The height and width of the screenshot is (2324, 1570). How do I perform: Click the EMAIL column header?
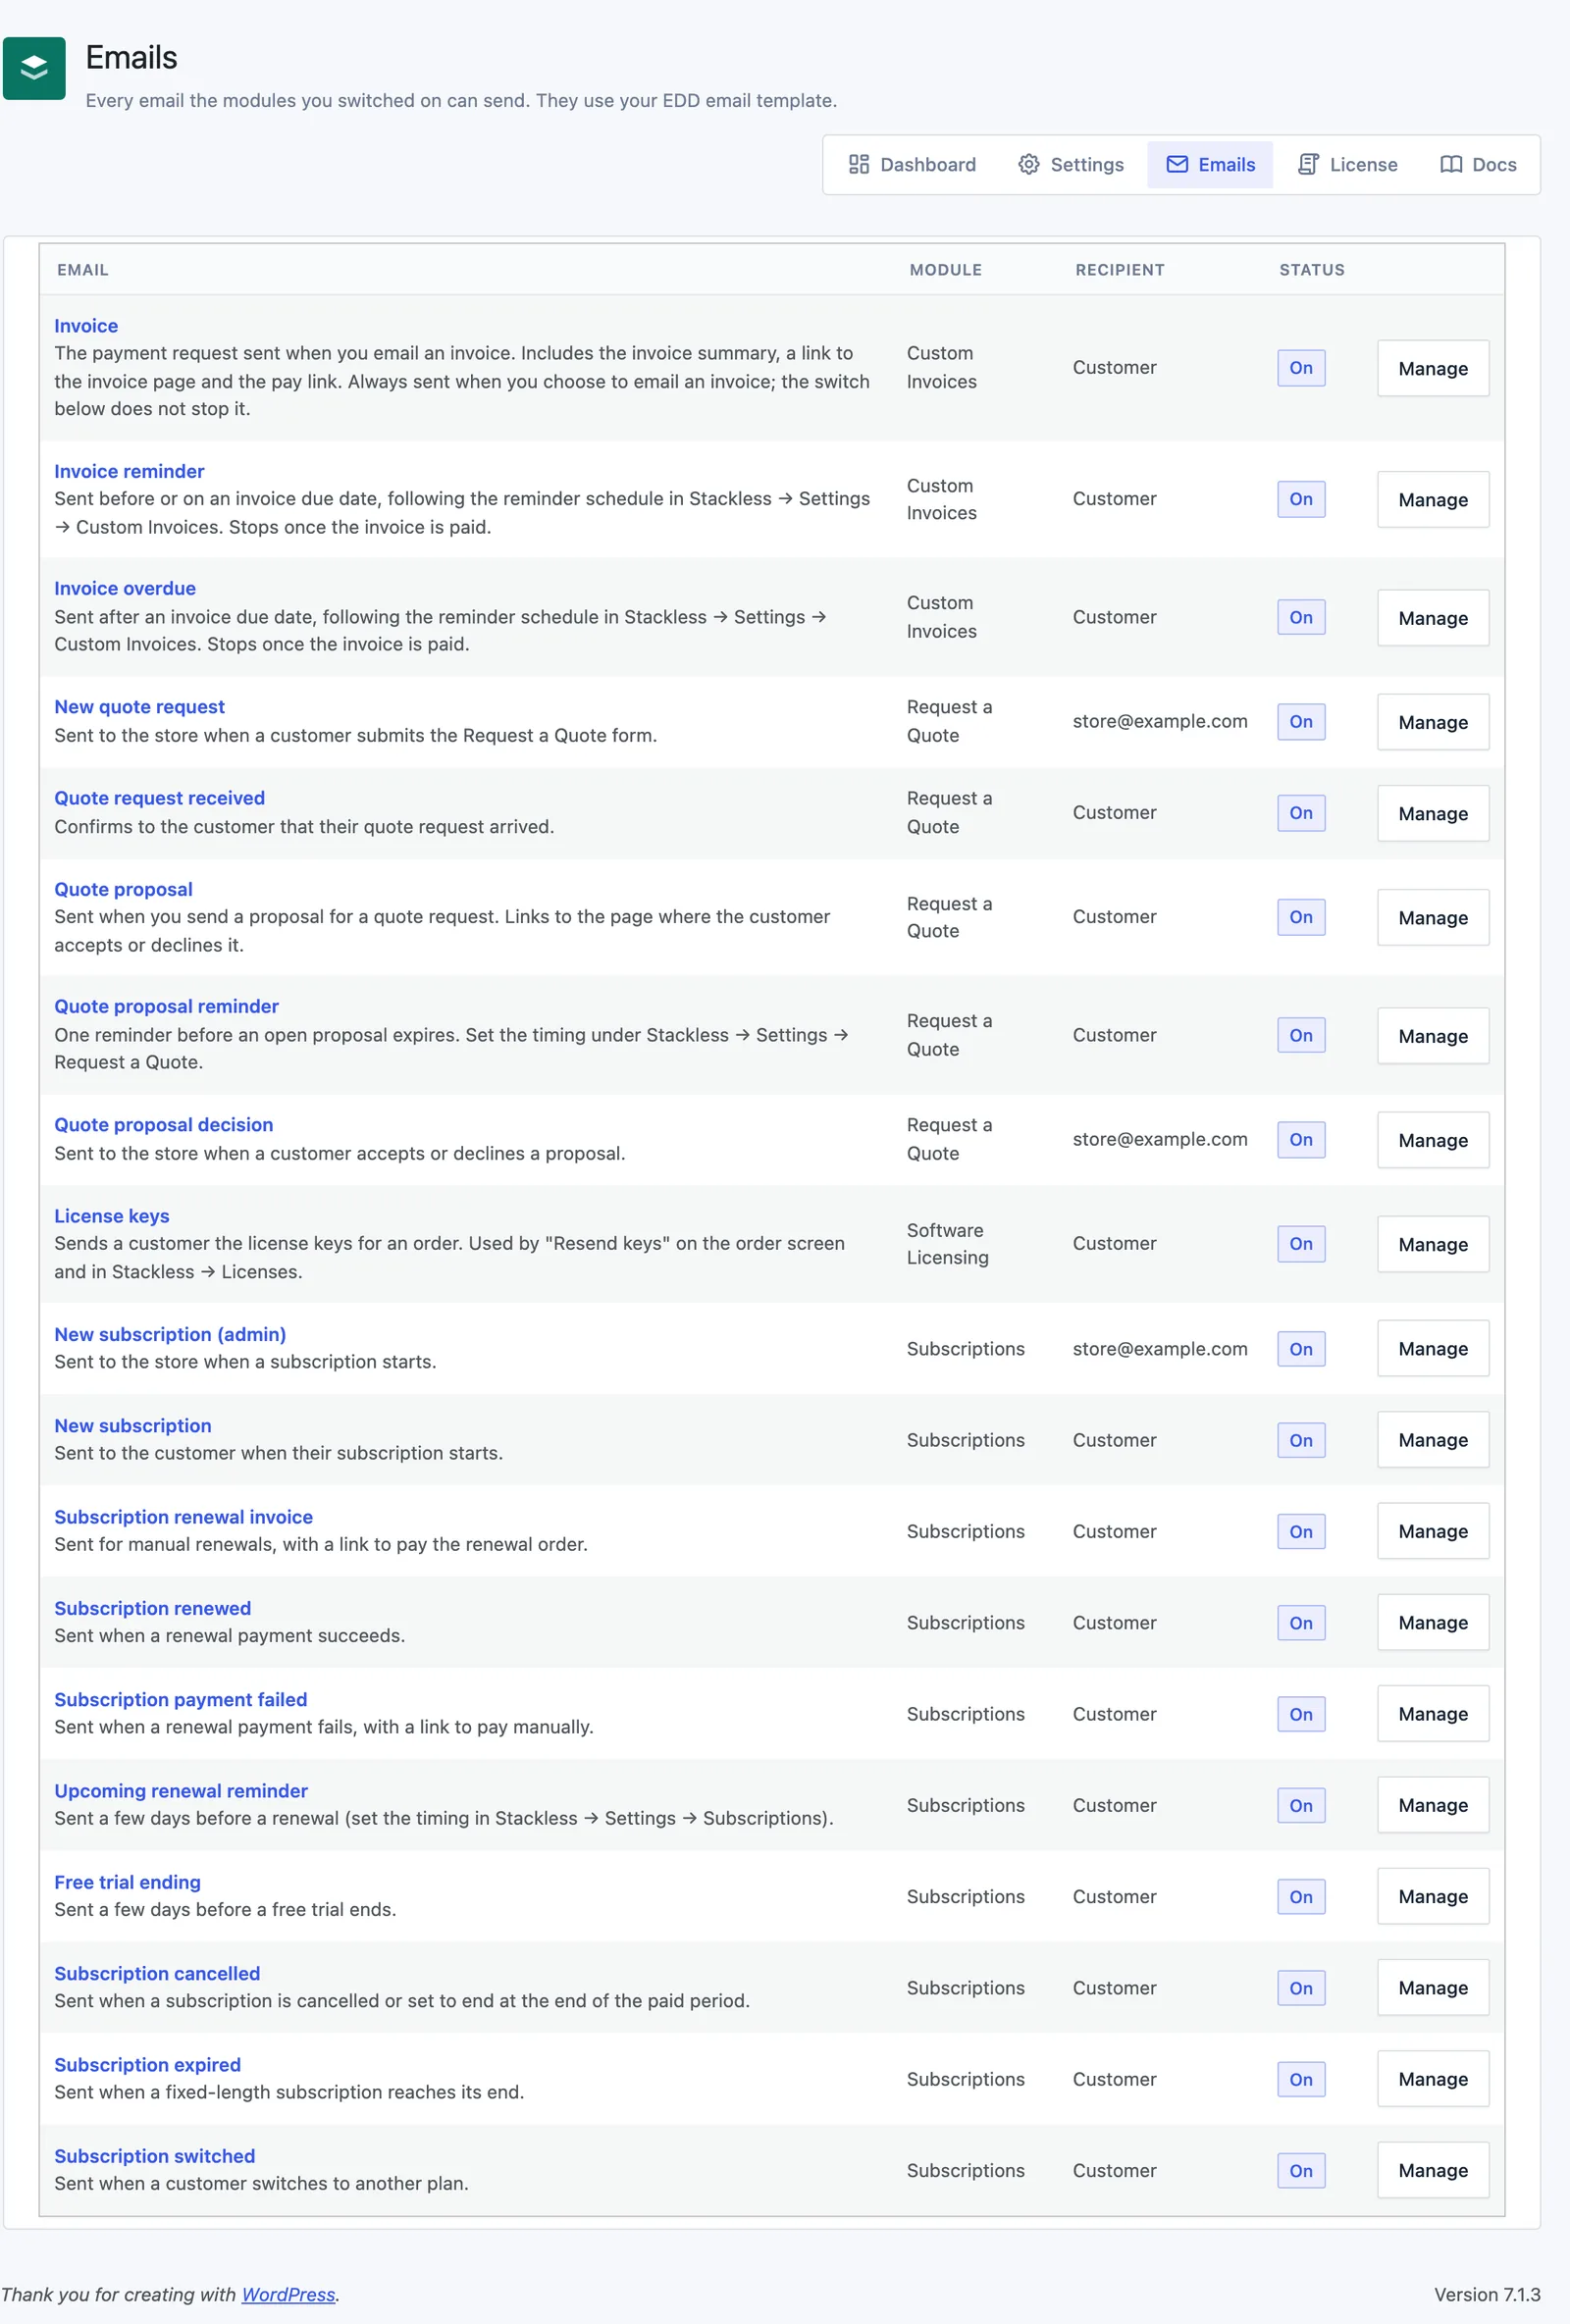click(x=83, y=270)
